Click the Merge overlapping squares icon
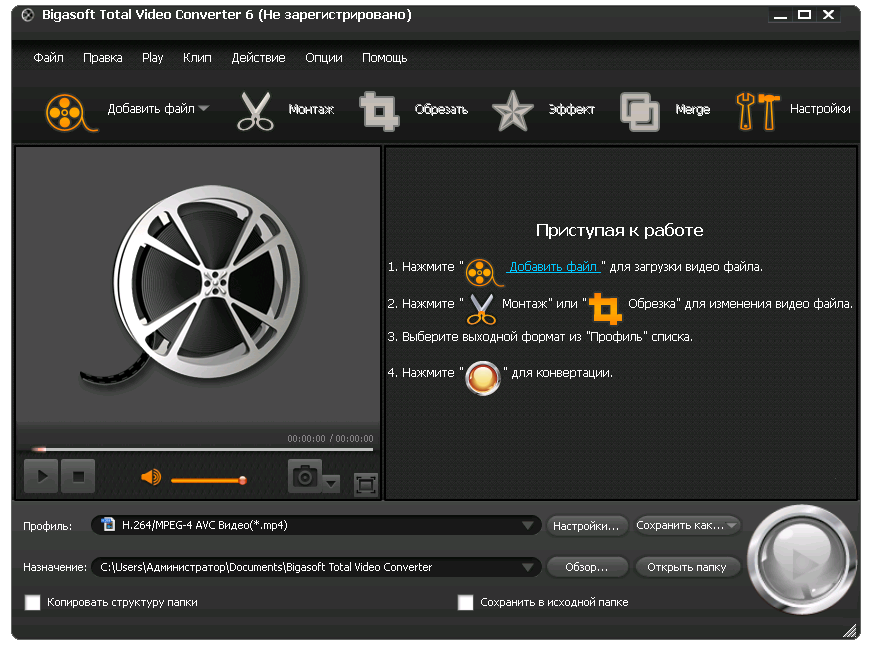The height and width of the screenshot is (650, 878). (640, 111)
